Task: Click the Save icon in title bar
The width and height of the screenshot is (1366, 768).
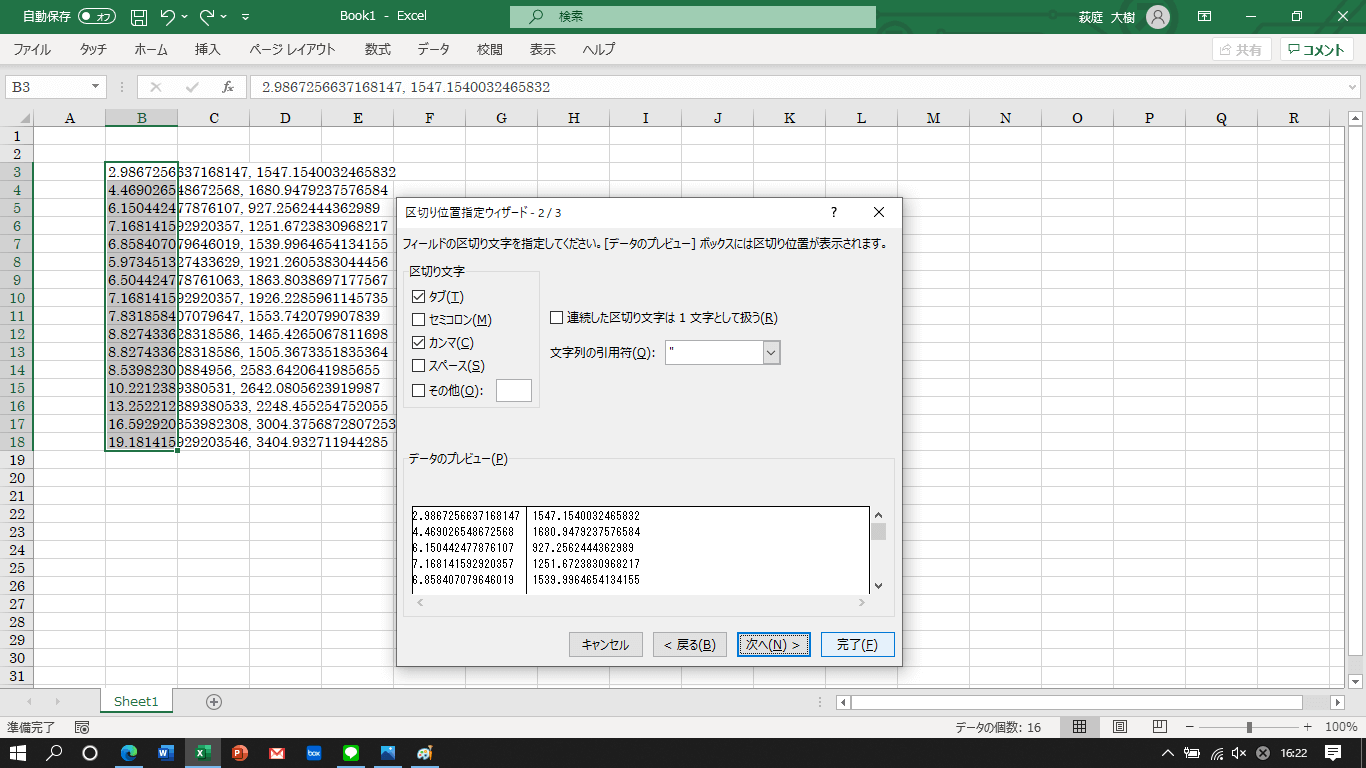Action: click(139, 17)
